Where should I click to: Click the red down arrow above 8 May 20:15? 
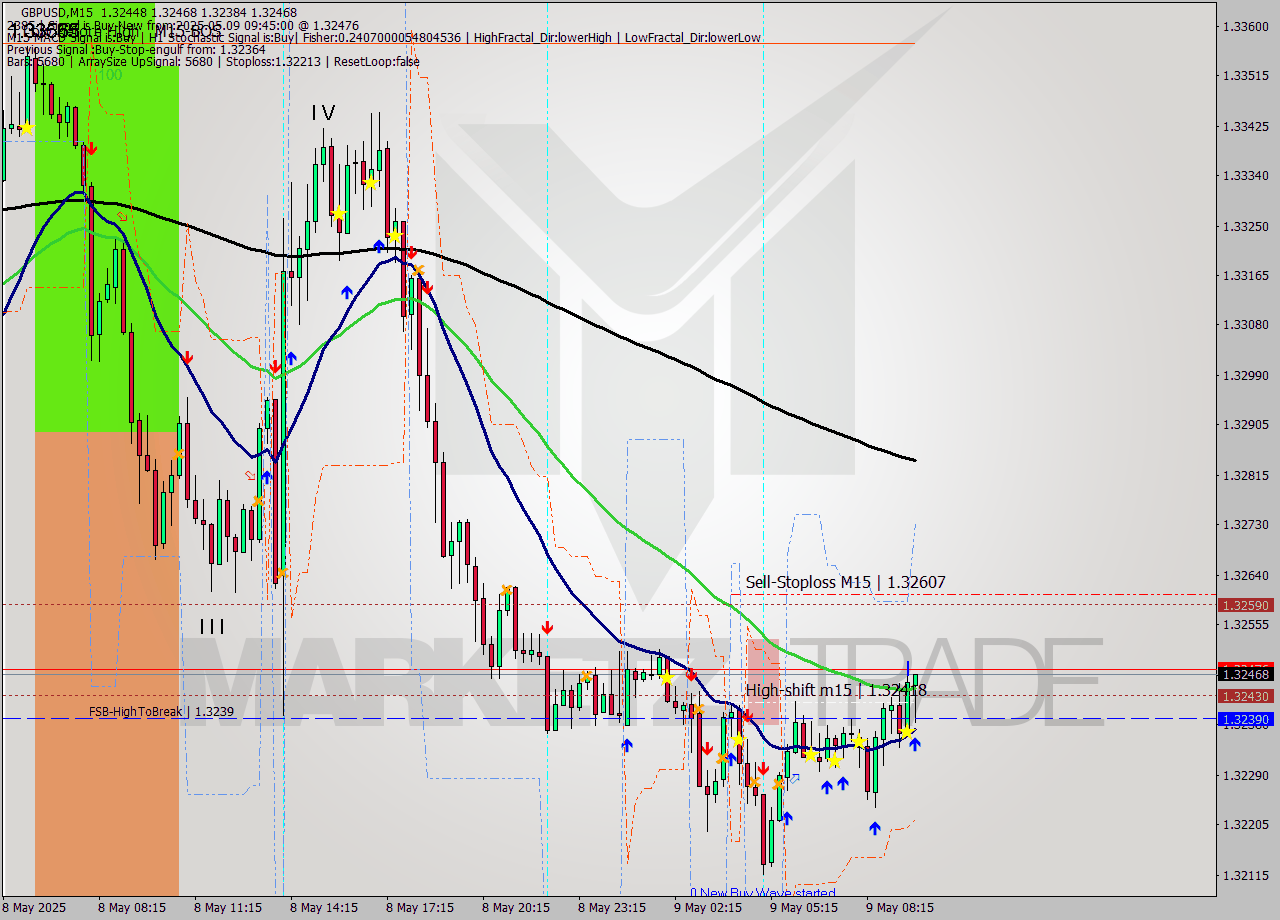click(547, 627)
